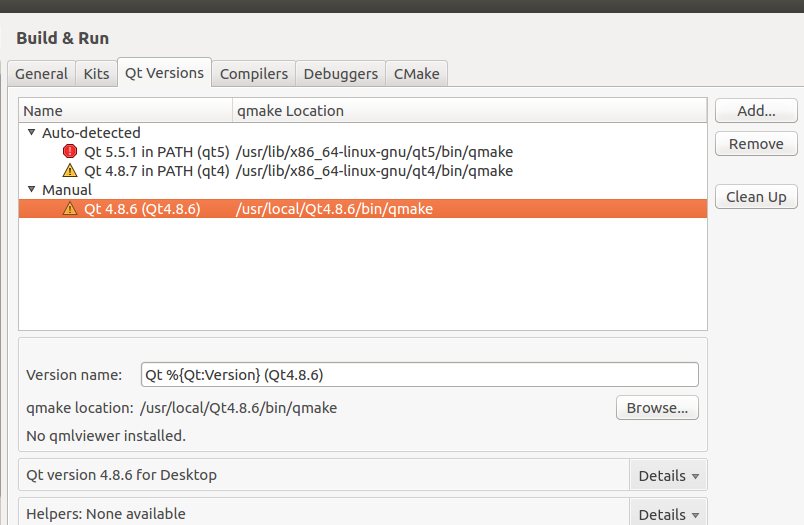The height and width of the screenshot is (525, 804).
Task: Click the warning icon on Qt 4.8.6
Action: click(70, 208)
